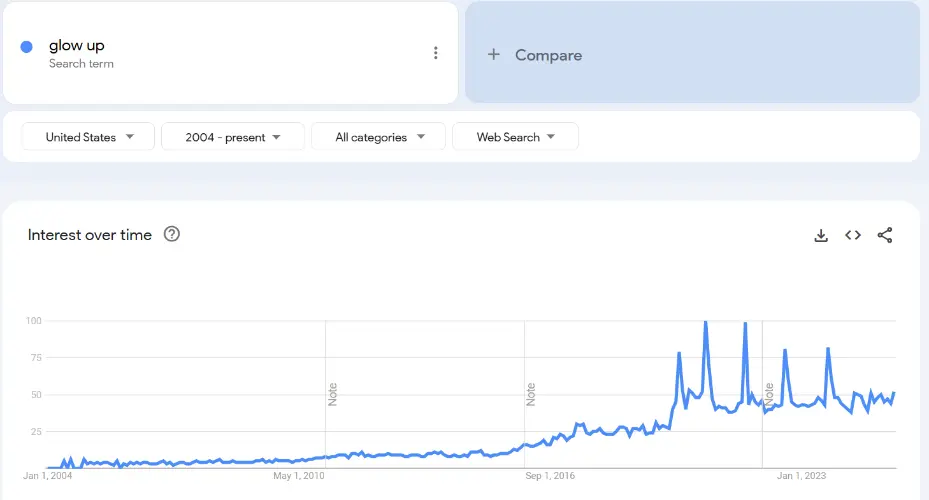Click the Search term label under glow up
Image resolution: width=929 pixels, height=500 pixels.
[x=81, y=64]
